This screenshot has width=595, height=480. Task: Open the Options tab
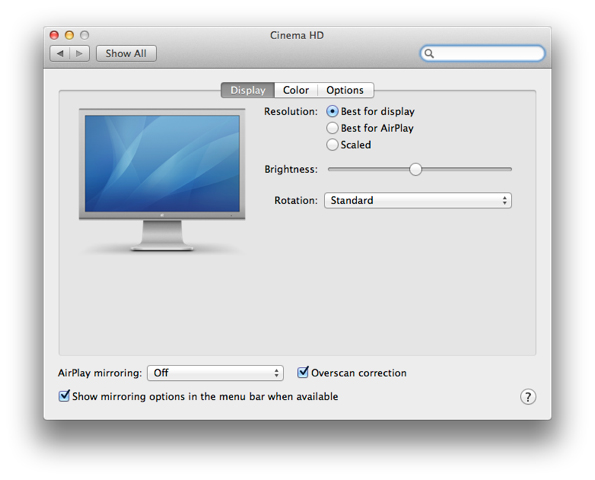tap(345, 90)
